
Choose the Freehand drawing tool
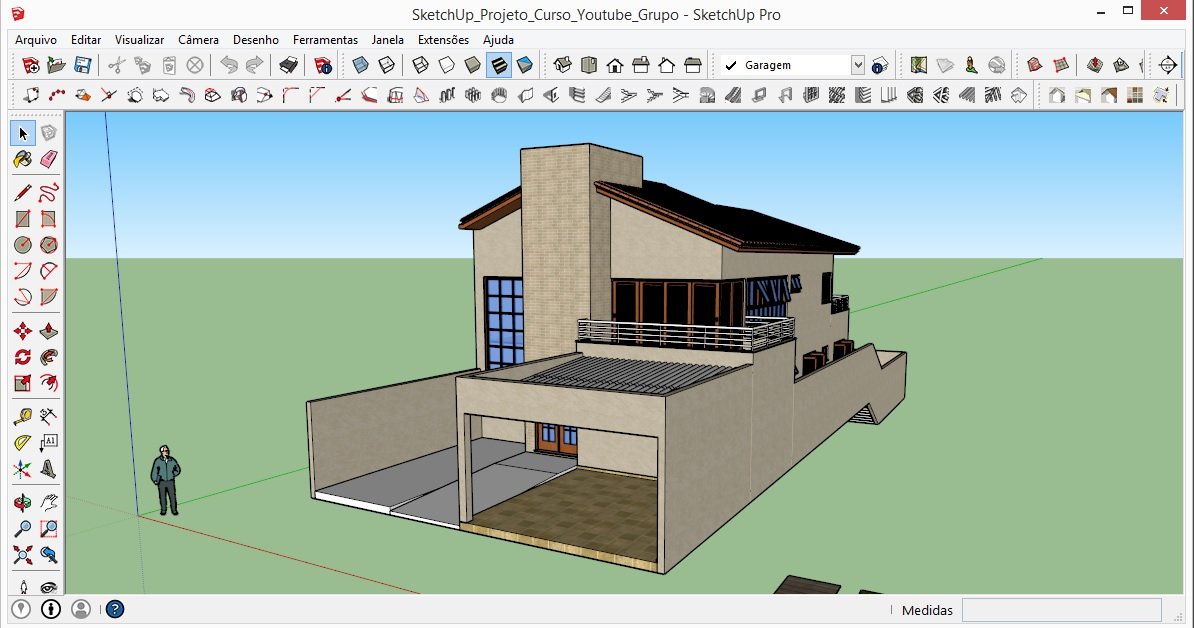(x=49, y=193)
